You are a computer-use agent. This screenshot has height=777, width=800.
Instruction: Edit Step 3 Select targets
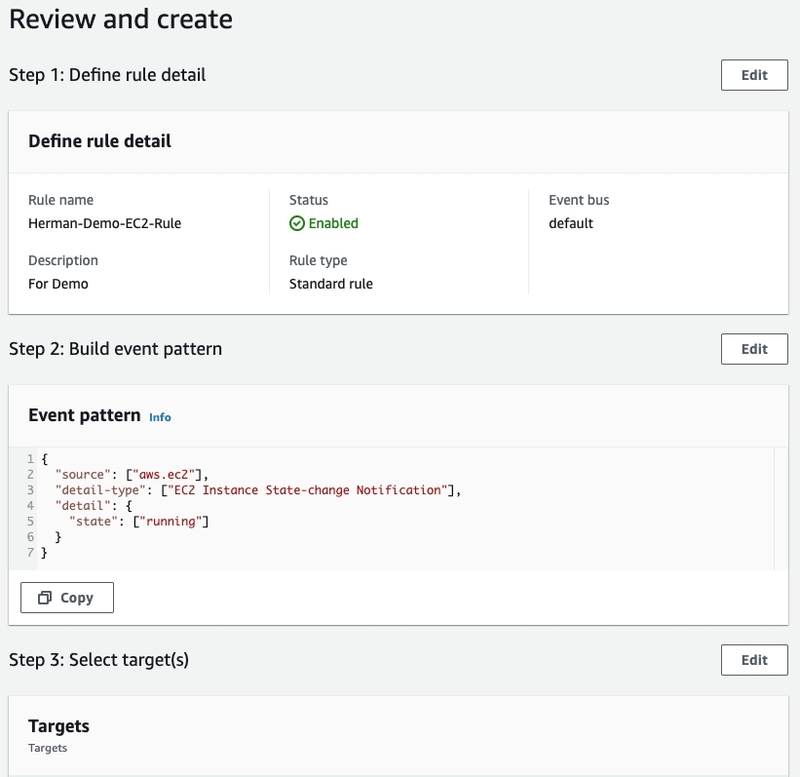click(754, 660)
